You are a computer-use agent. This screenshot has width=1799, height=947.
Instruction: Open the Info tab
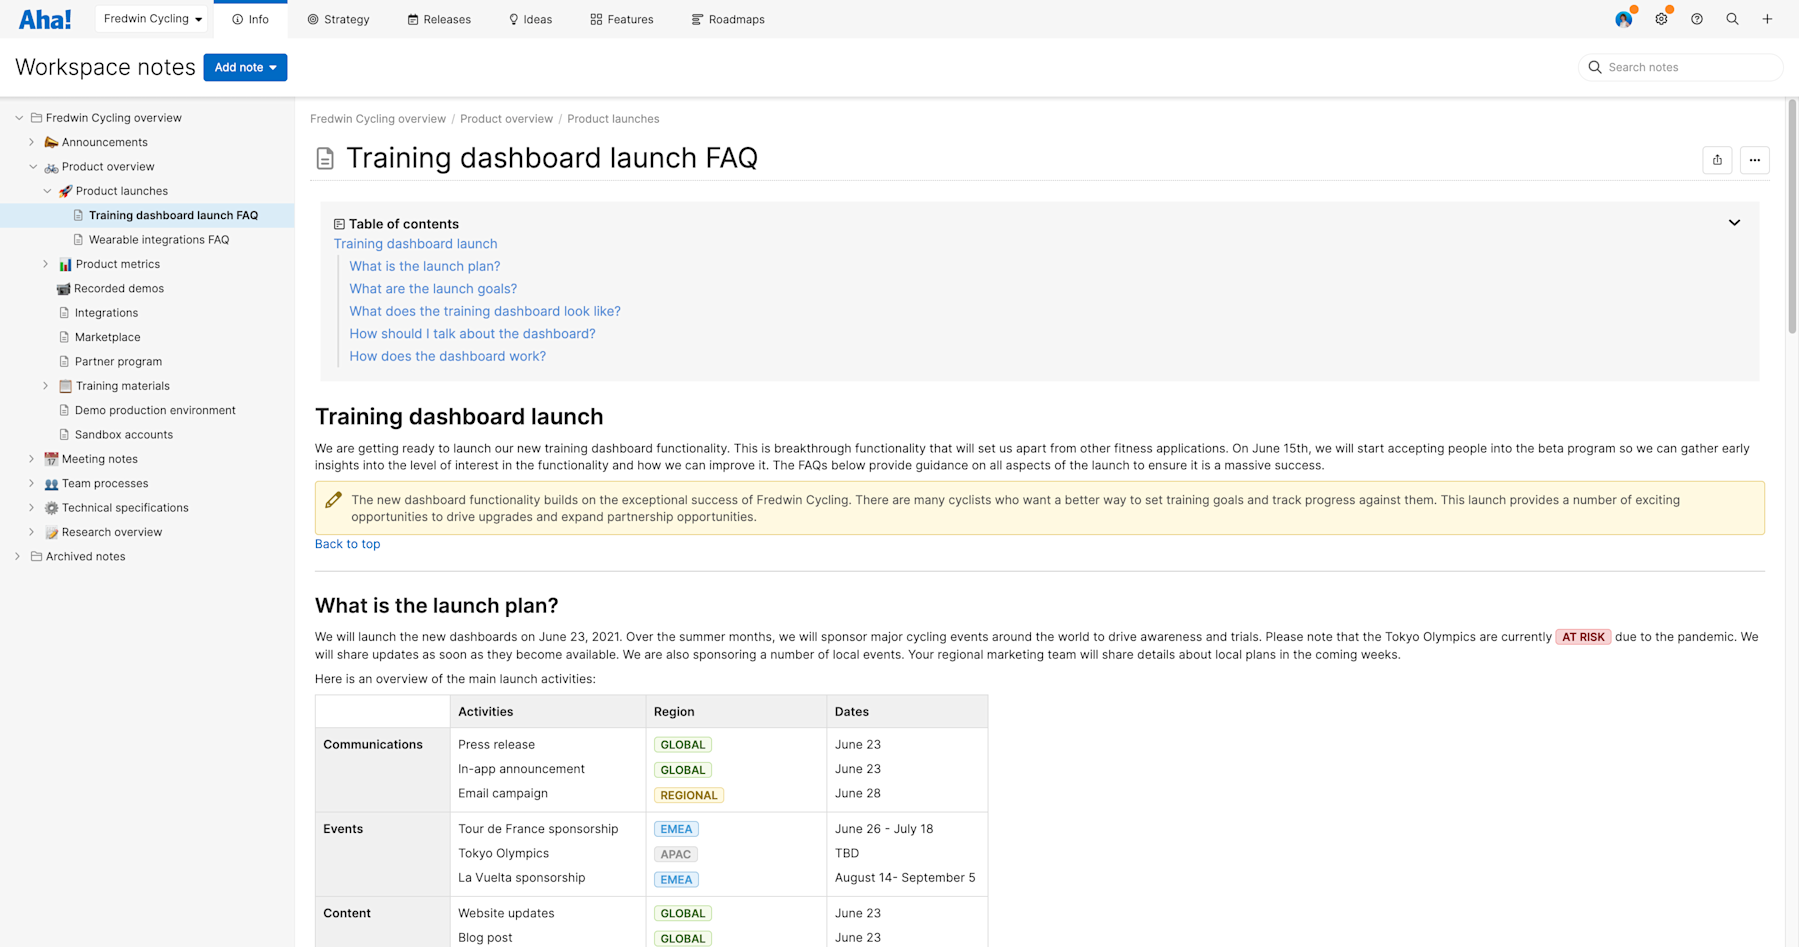point(250,19)
